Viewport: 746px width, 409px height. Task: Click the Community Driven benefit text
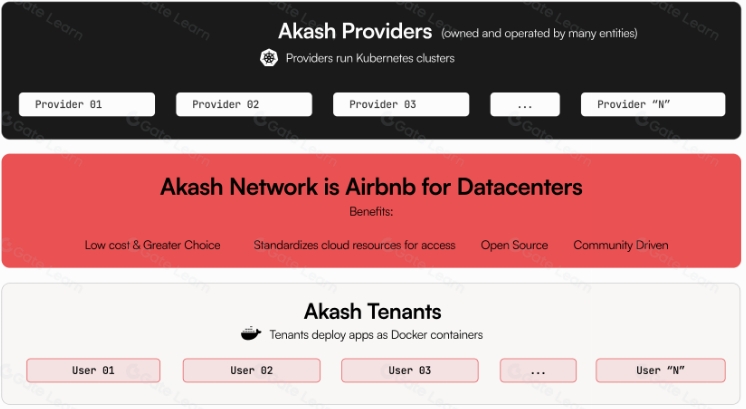[621, 245]
